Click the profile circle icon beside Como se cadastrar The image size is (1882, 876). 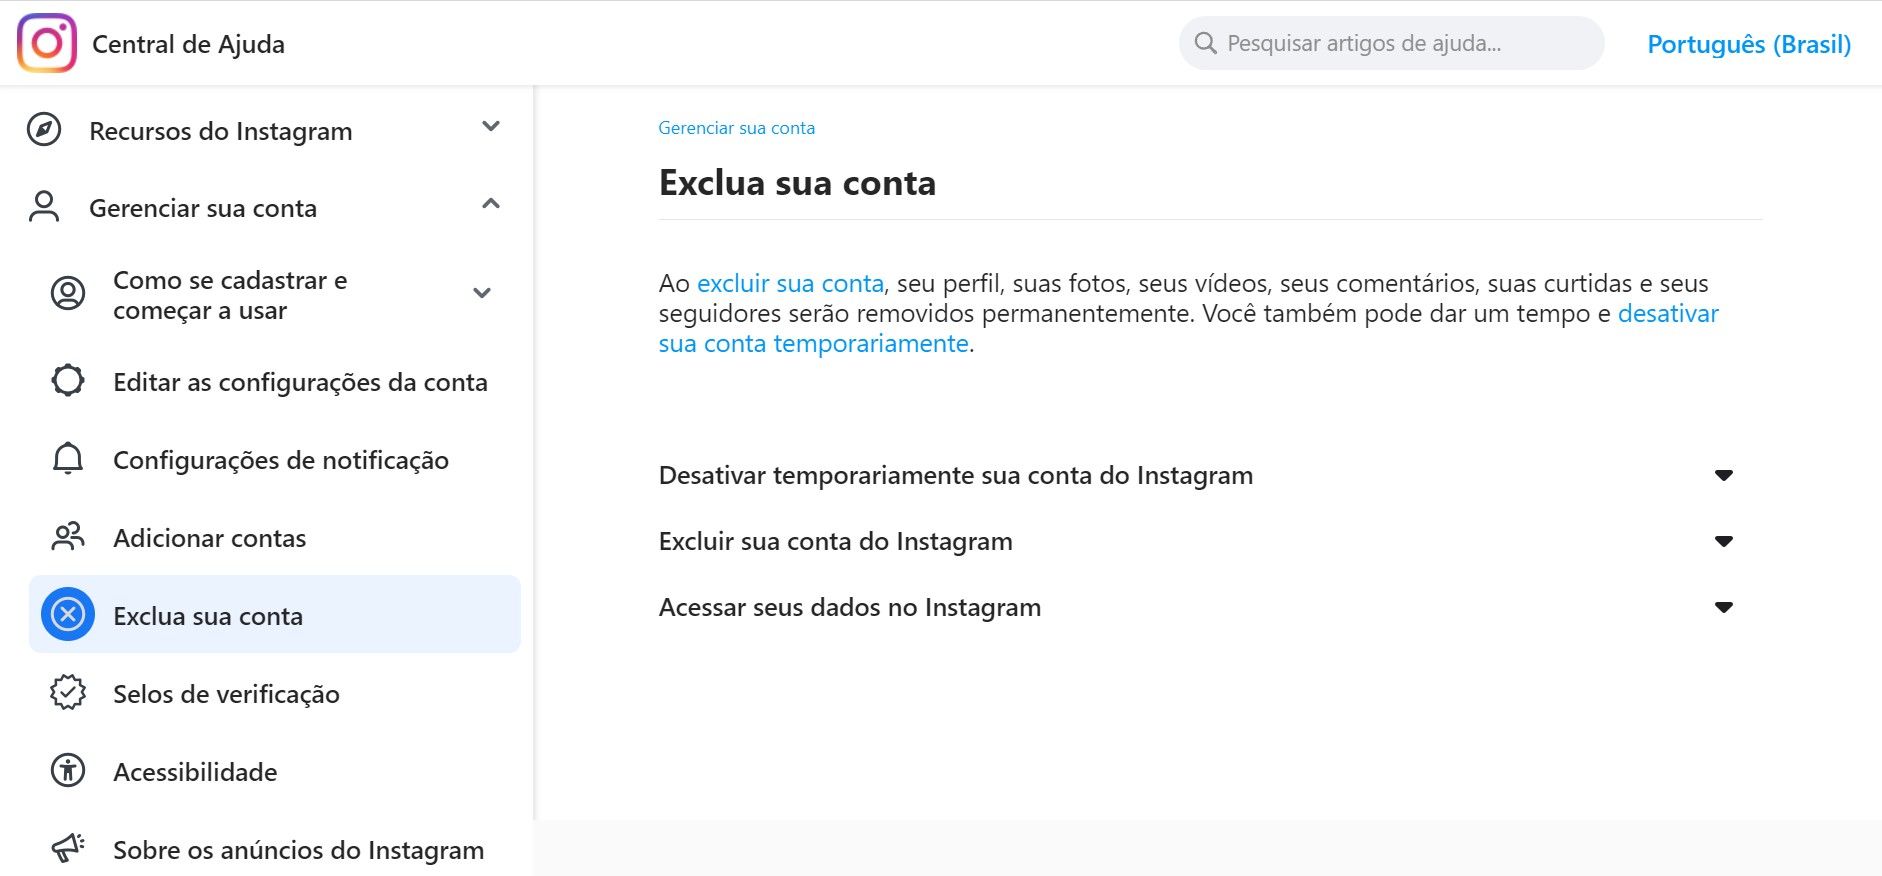(x=68, y=294)
